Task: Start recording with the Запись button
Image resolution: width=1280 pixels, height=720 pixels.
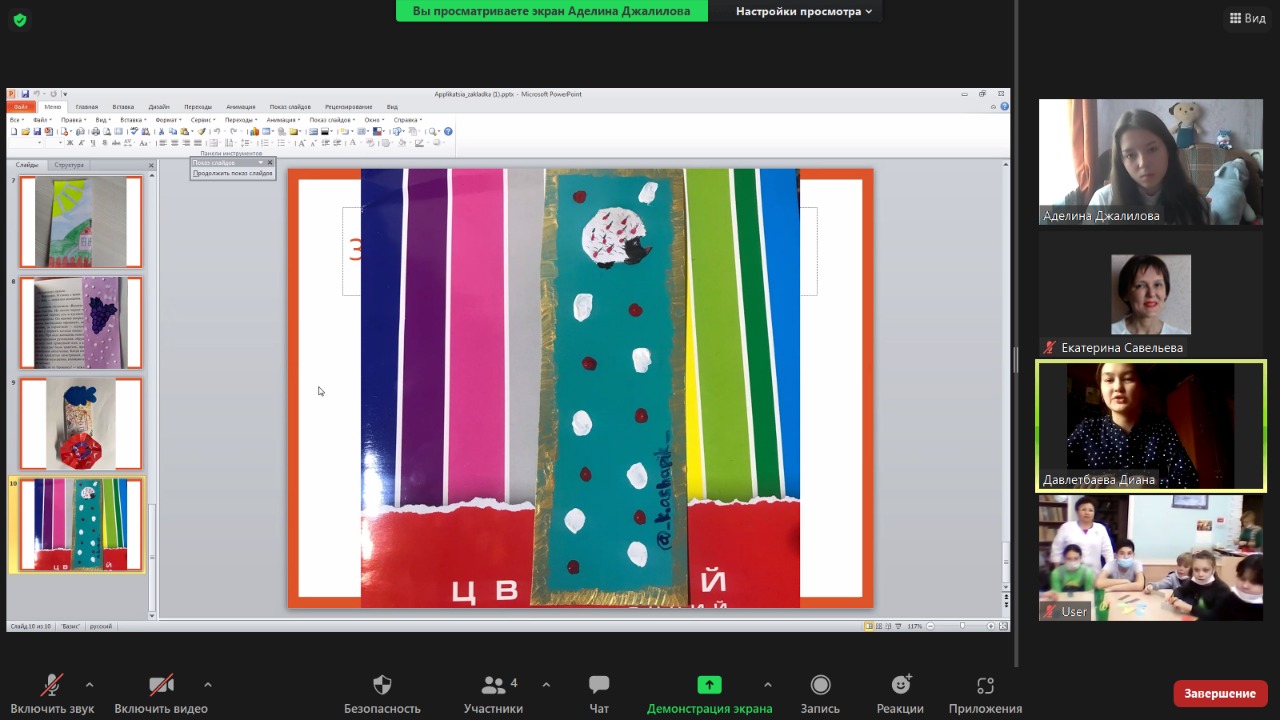Action: tap(820, 694)
